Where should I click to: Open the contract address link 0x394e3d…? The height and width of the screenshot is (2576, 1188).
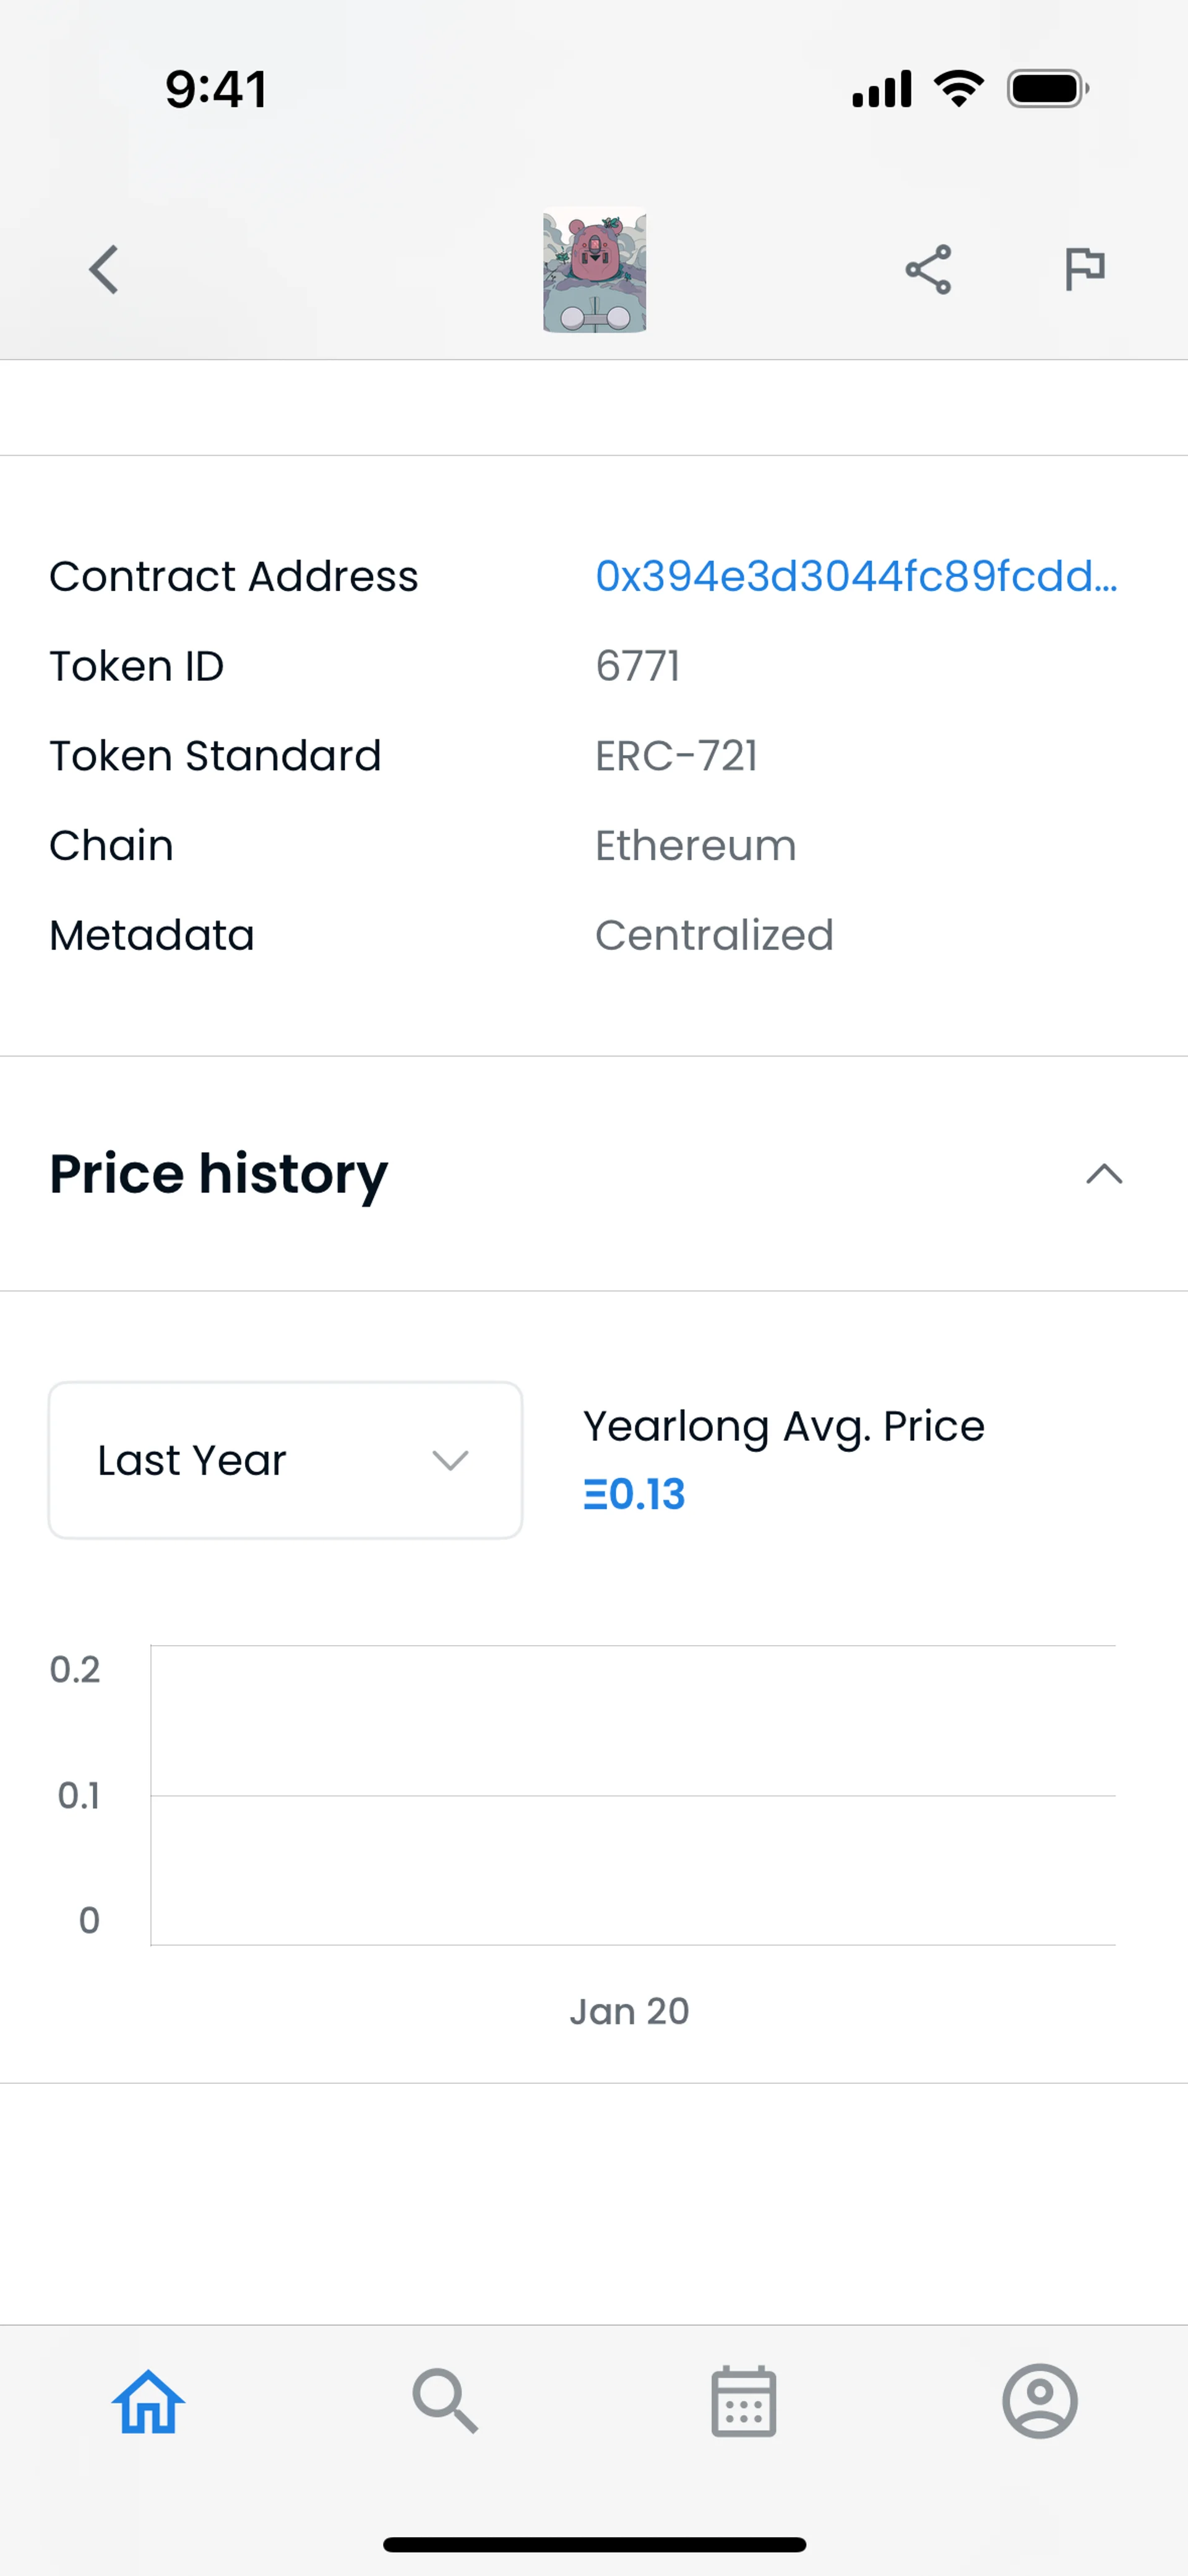(x=856, y=577)
